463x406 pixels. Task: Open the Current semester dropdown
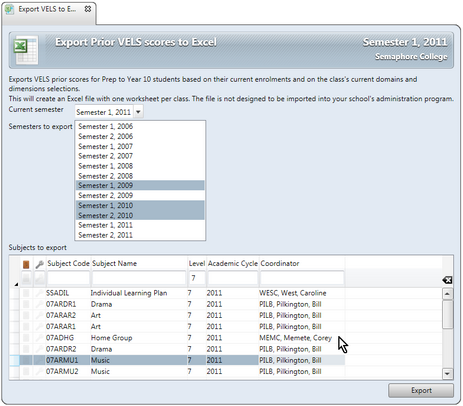pyautogui.click(x=138, y=112)
